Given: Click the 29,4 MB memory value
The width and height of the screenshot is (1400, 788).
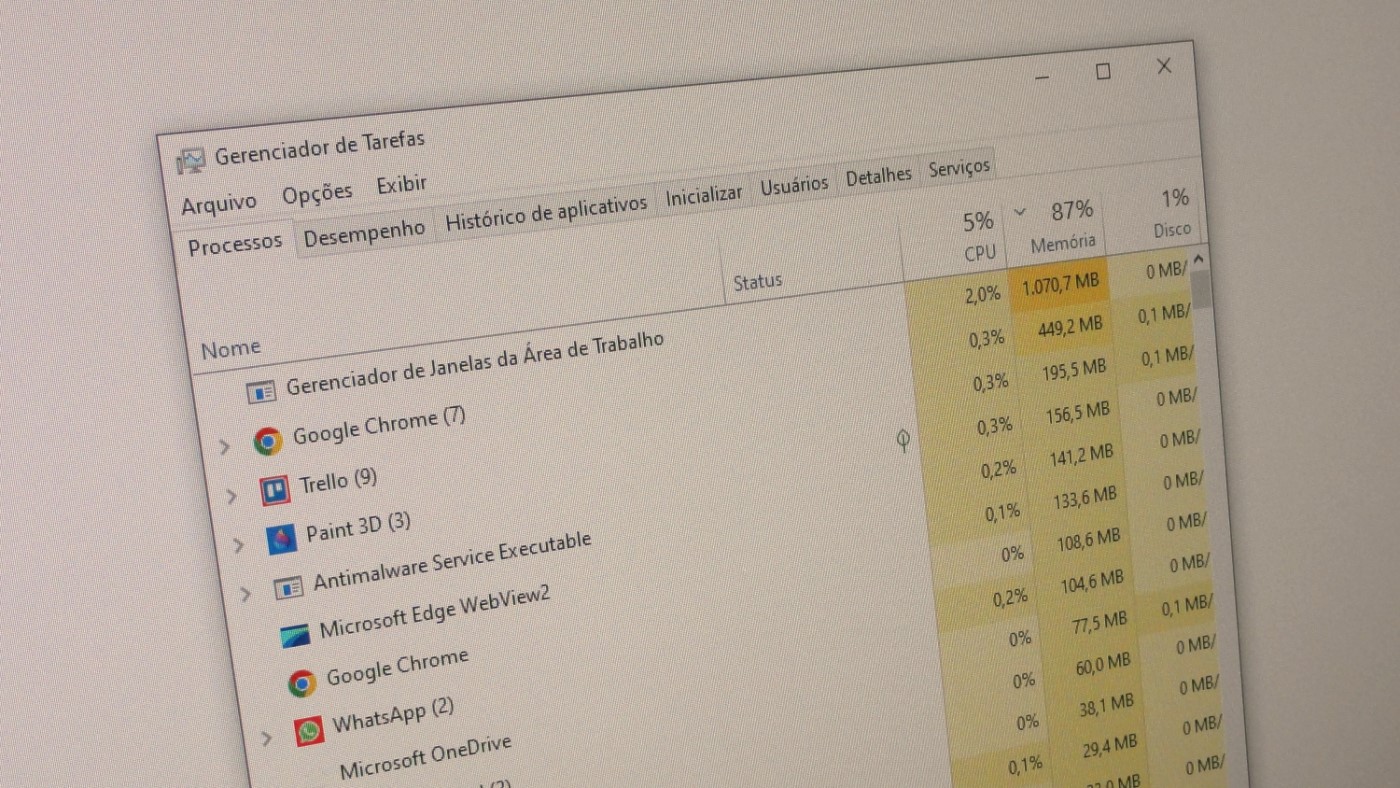Looking at the screenshot, I should [1109, 746].
